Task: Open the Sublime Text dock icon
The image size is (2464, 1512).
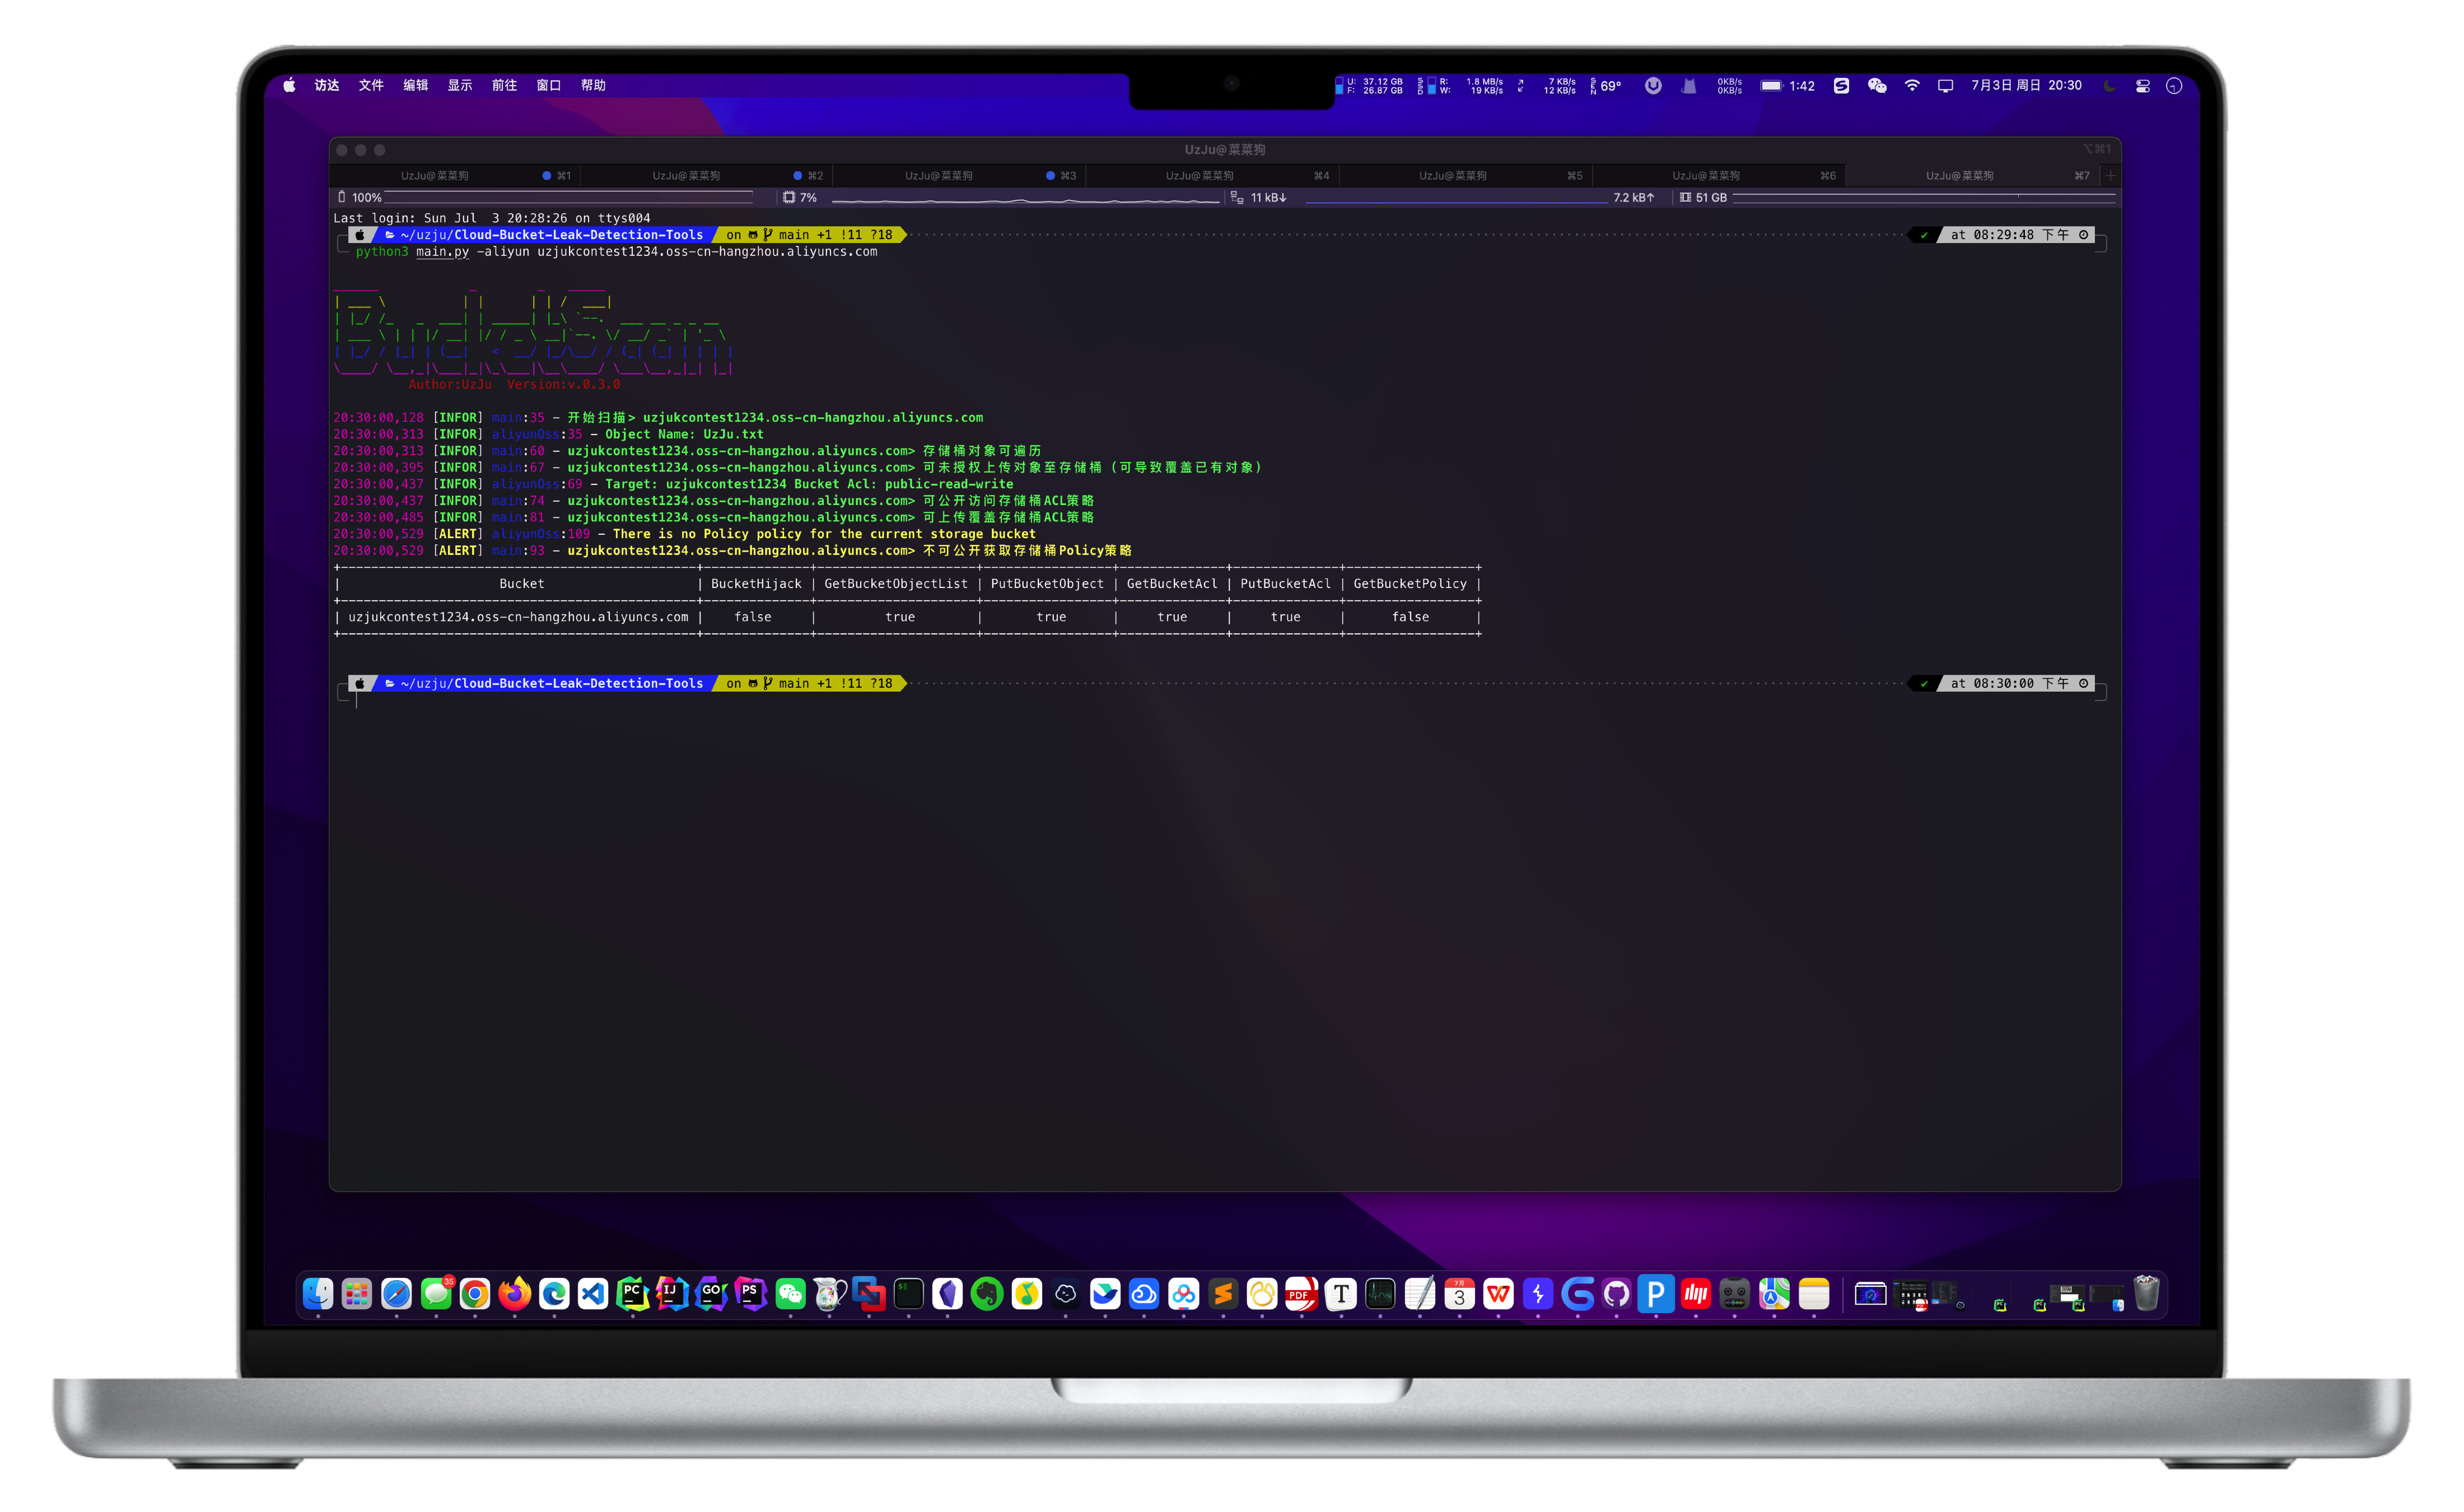Action: (1223, 1294)
